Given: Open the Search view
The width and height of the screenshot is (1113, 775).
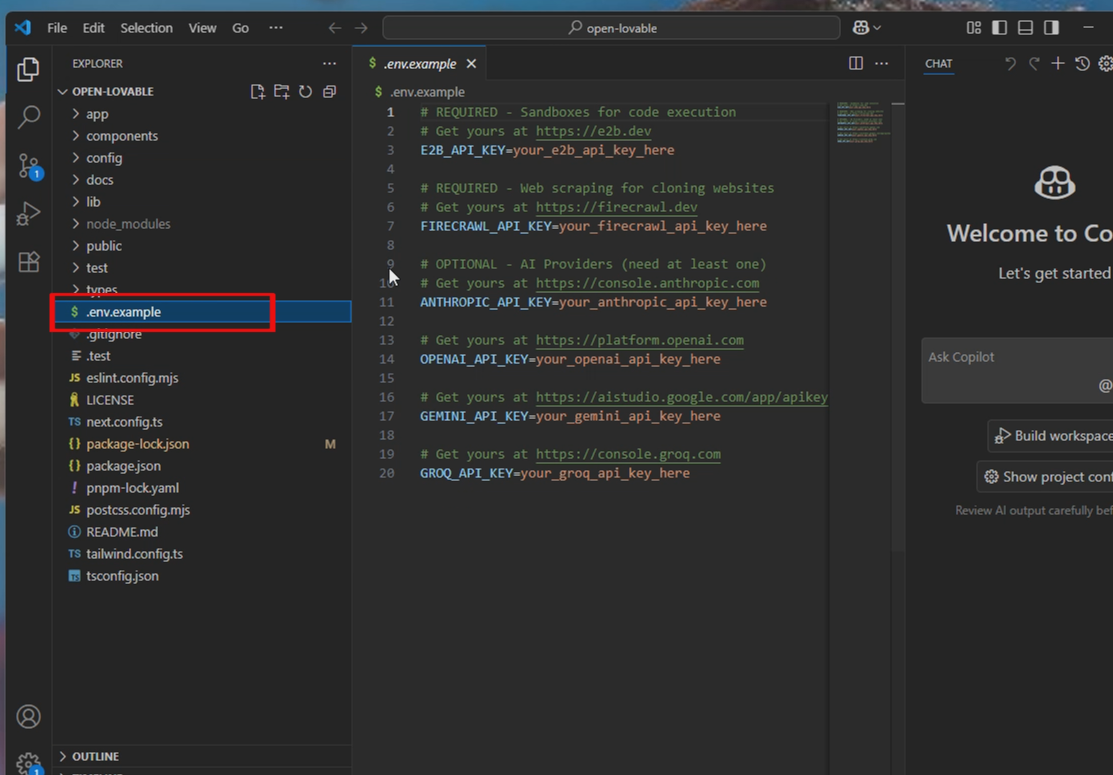Looking at the screenshot, I should click(x=27, y=117).
